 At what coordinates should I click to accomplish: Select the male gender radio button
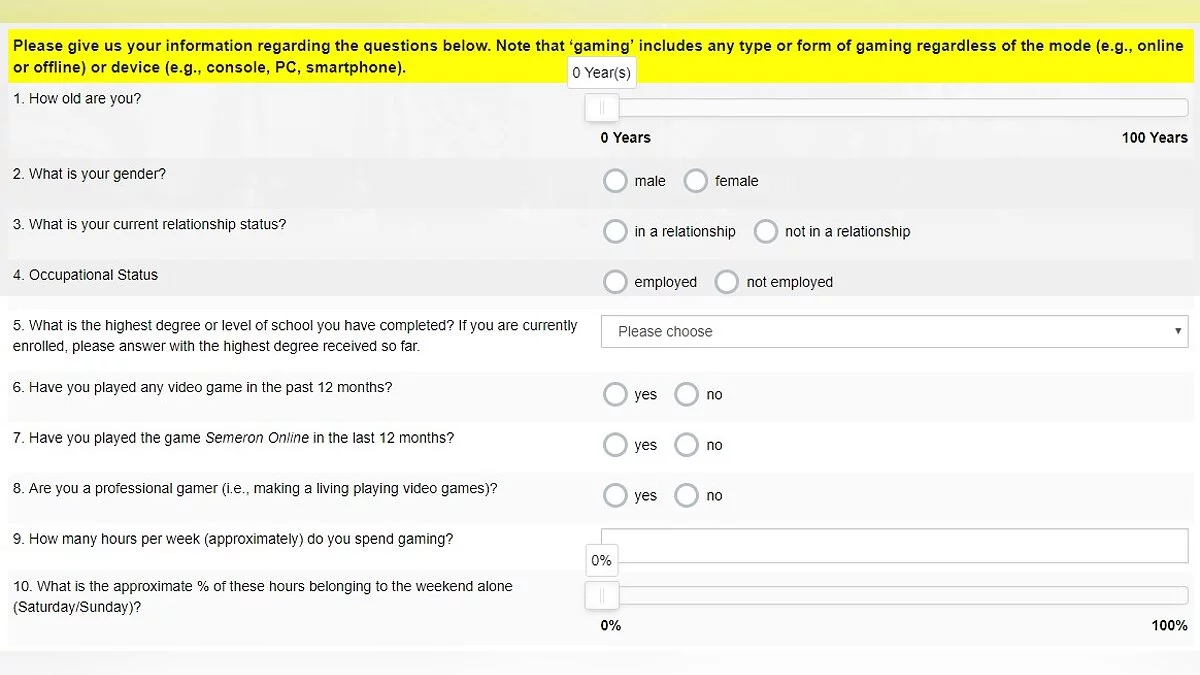[x=615, y=181]
